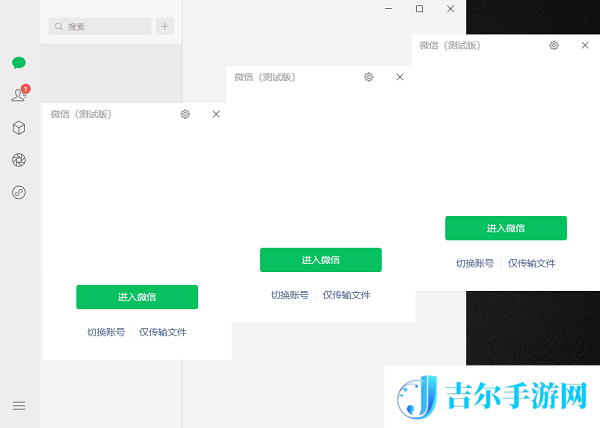This screenshot has width=600, height=428.
Task: Click 切换账号 in rightmost login window
Action: click(x=475, y=263)
